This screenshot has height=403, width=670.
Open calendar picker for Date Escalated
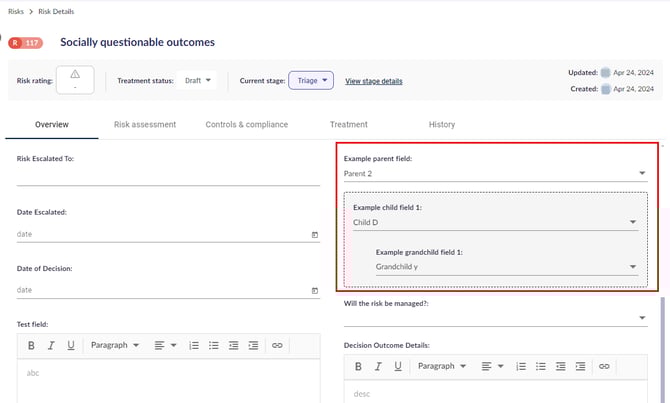tap(314, 235)
